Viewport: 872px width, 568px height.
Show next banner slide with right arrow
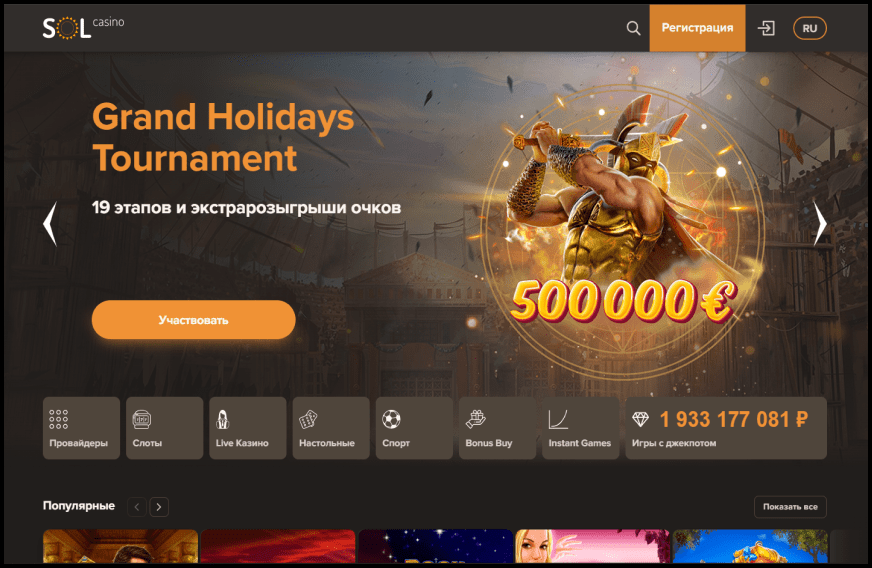click(x=820, y=223)
